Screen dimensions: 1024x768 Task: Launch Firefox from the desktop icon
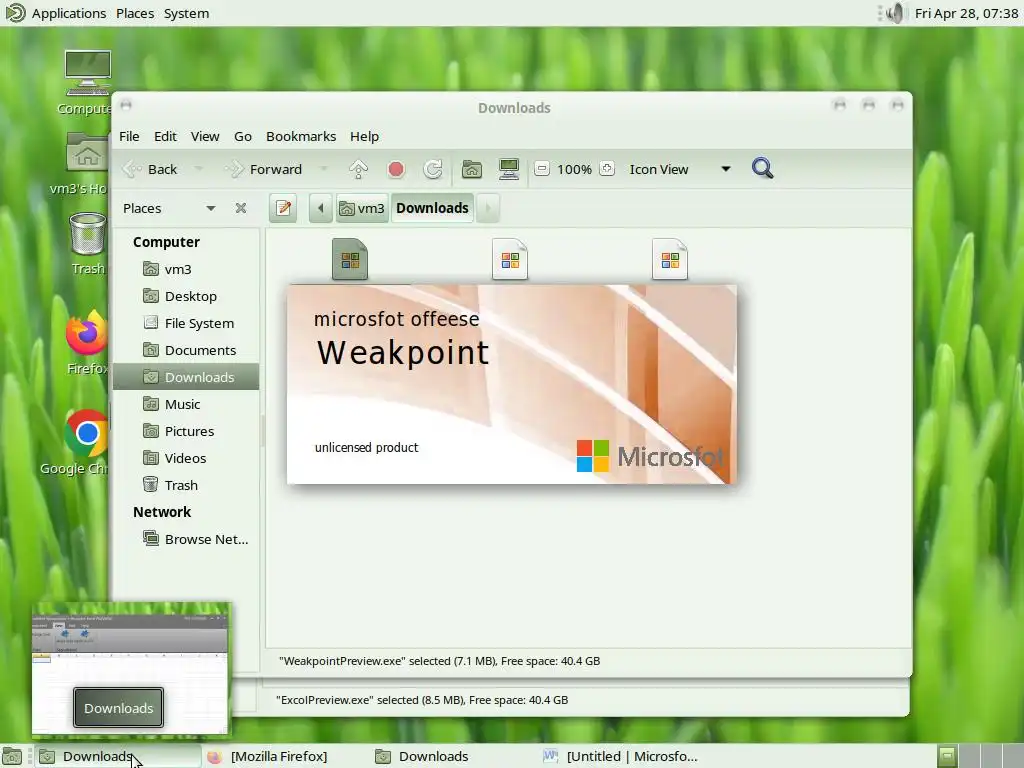pos(86,343)
